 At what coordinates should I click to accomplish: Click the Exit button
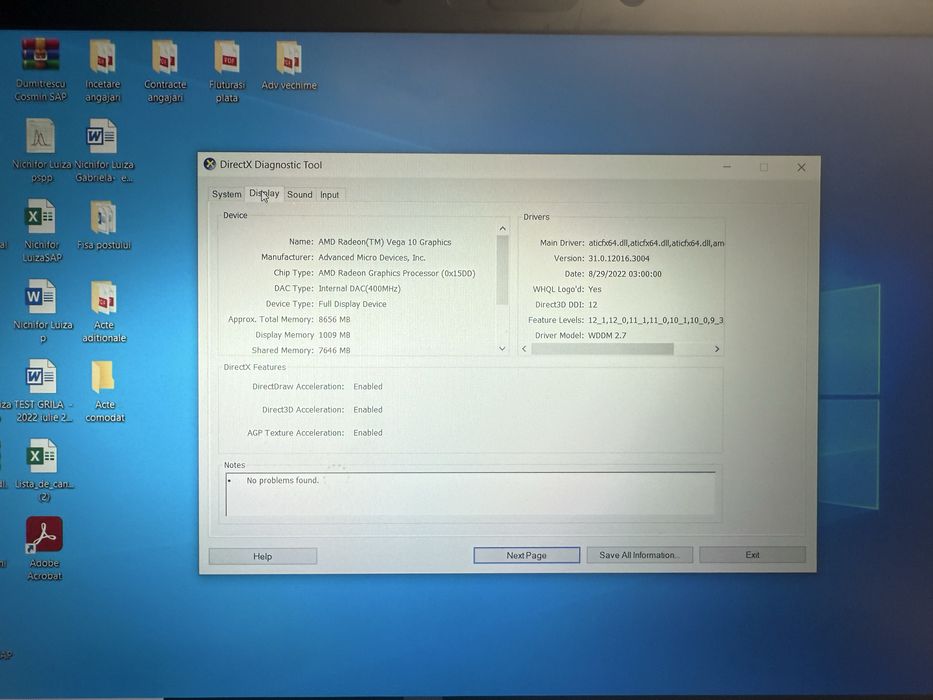click(752, 555)
